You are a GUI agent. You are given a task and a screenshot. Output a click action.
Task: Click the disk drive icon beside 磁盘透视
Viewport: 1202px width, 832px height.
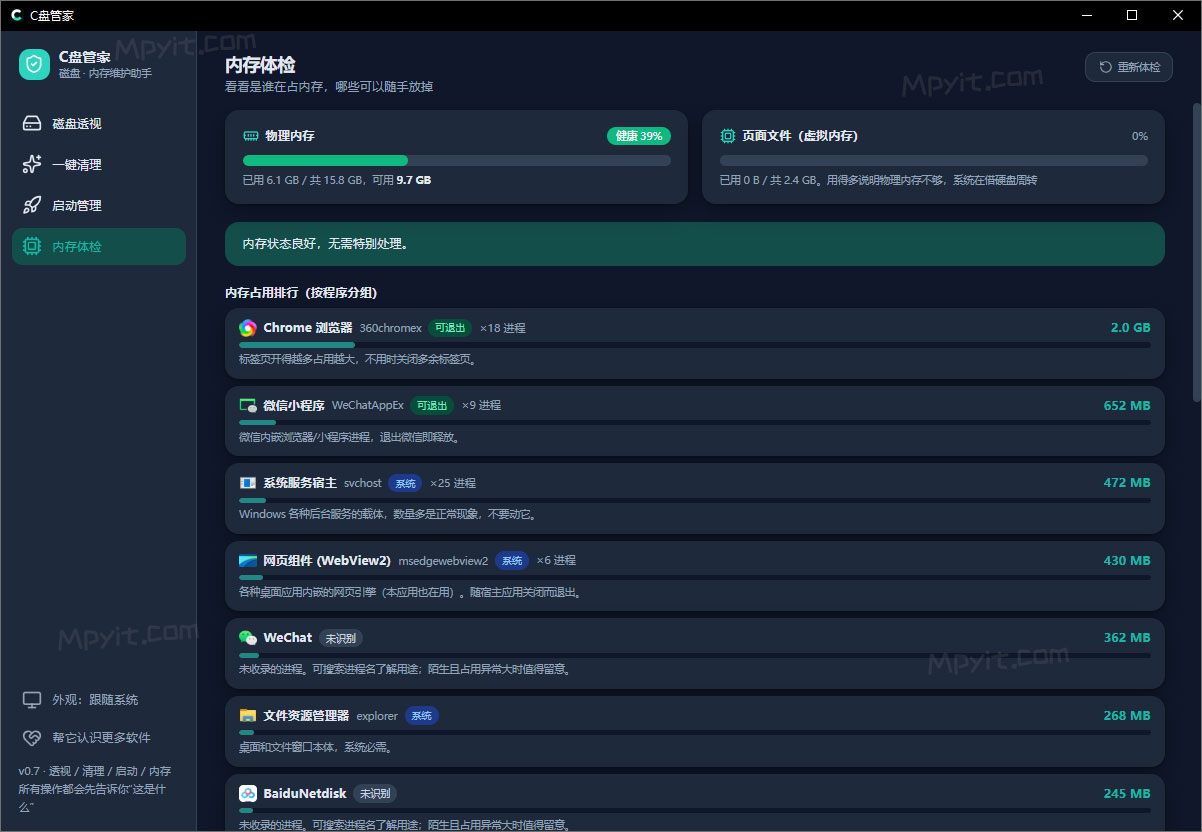(x=32, y=123)
